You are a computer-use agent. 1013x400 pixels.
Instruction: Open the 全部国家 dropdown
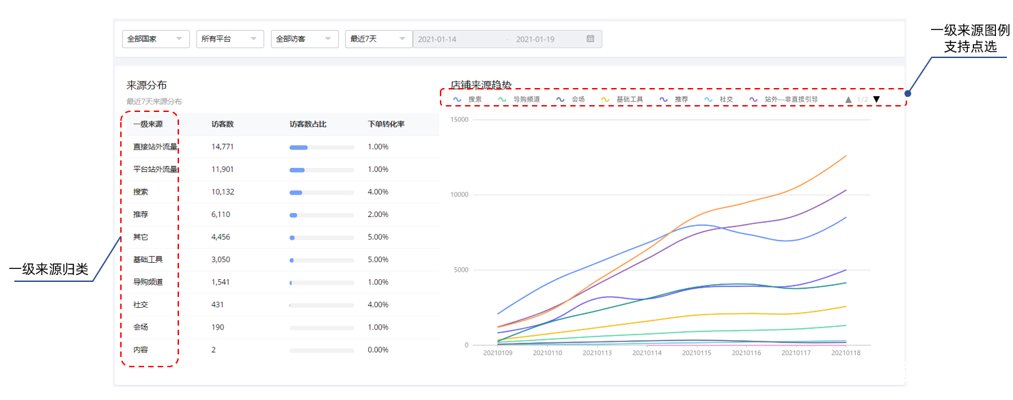pyautogui.click(x=156, y=39)
